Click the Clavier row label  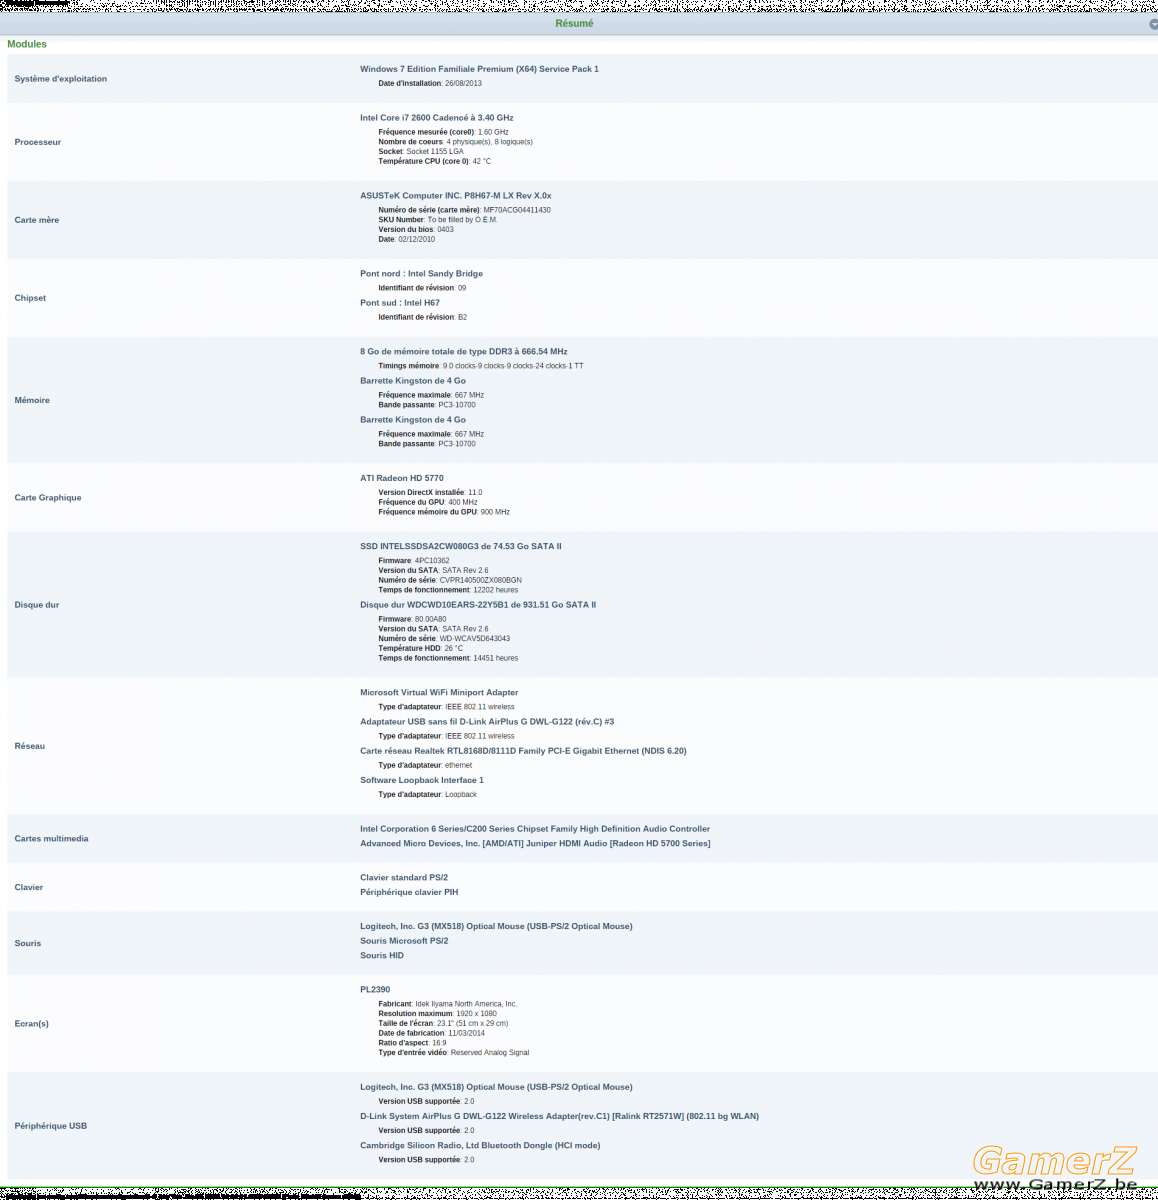(29, 888)
